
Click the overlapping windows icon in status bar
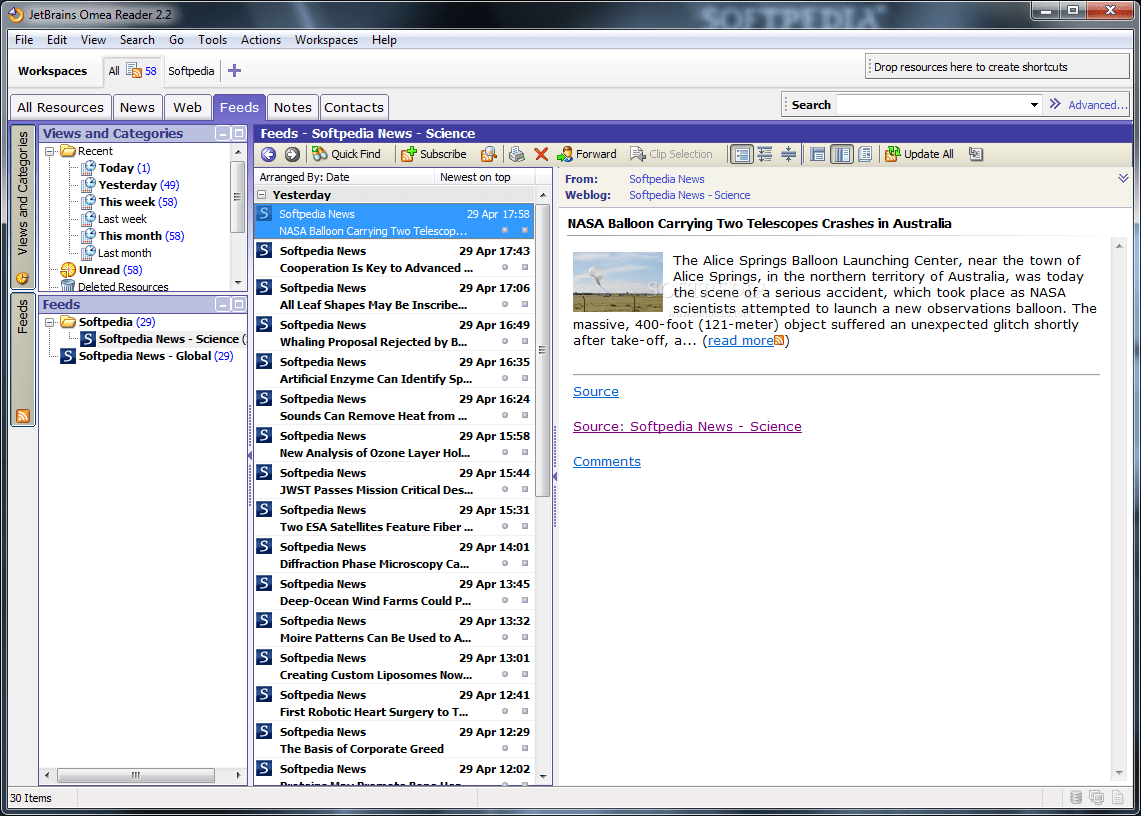coord(1097,798)
